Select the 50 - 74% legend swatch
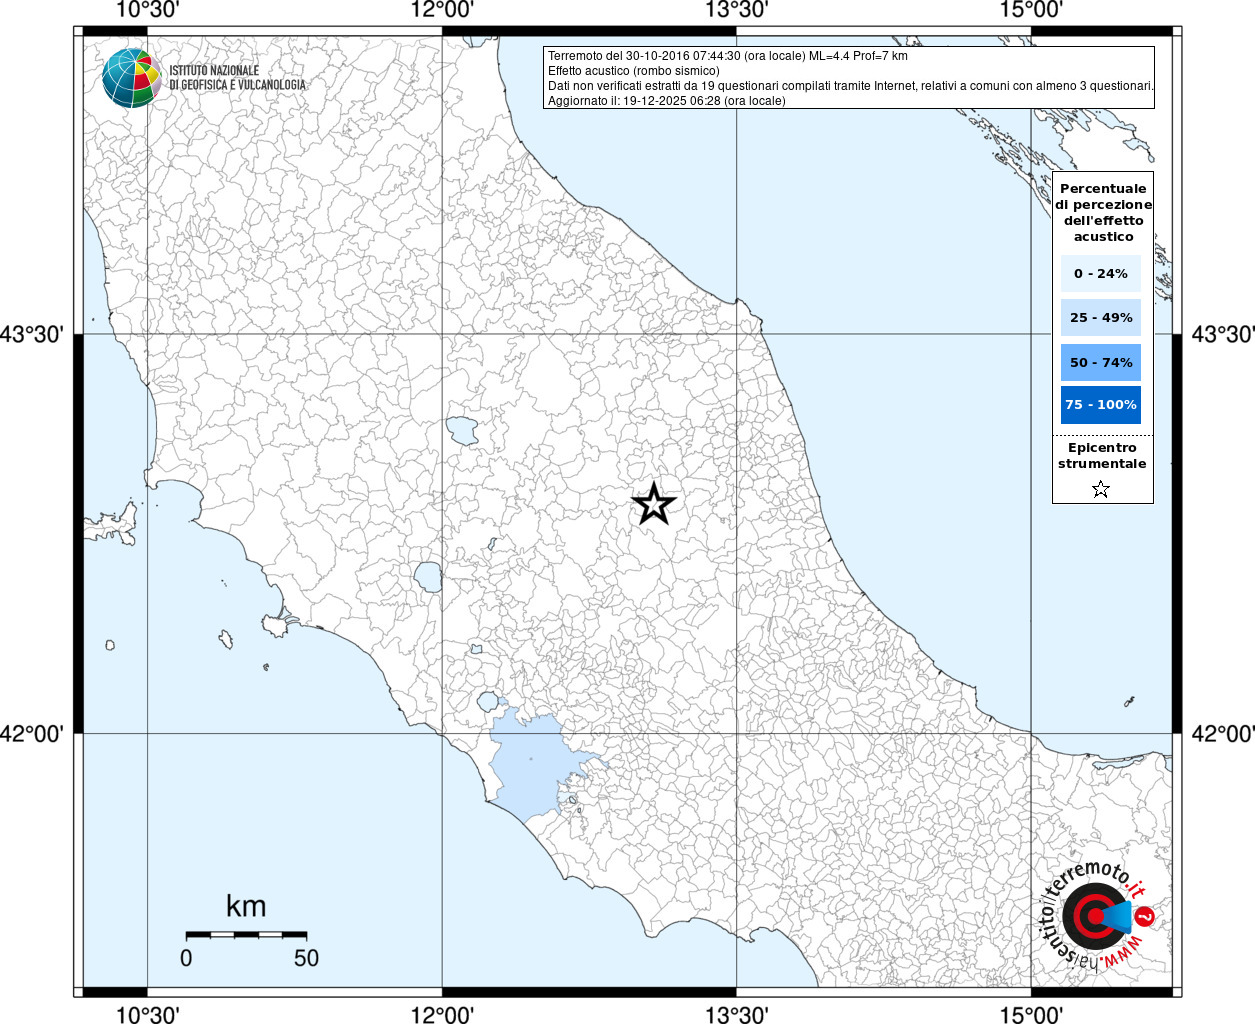 point(1101,362)
